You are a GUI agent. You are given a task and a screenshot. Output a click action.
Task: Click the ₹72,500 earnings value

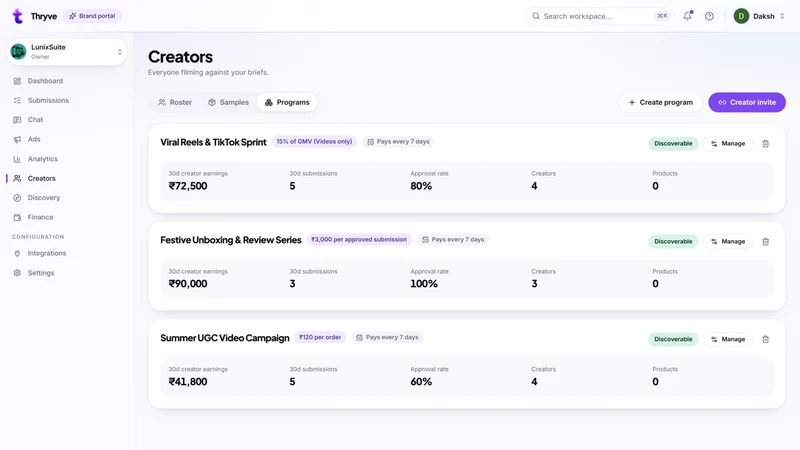pos(188,186)
